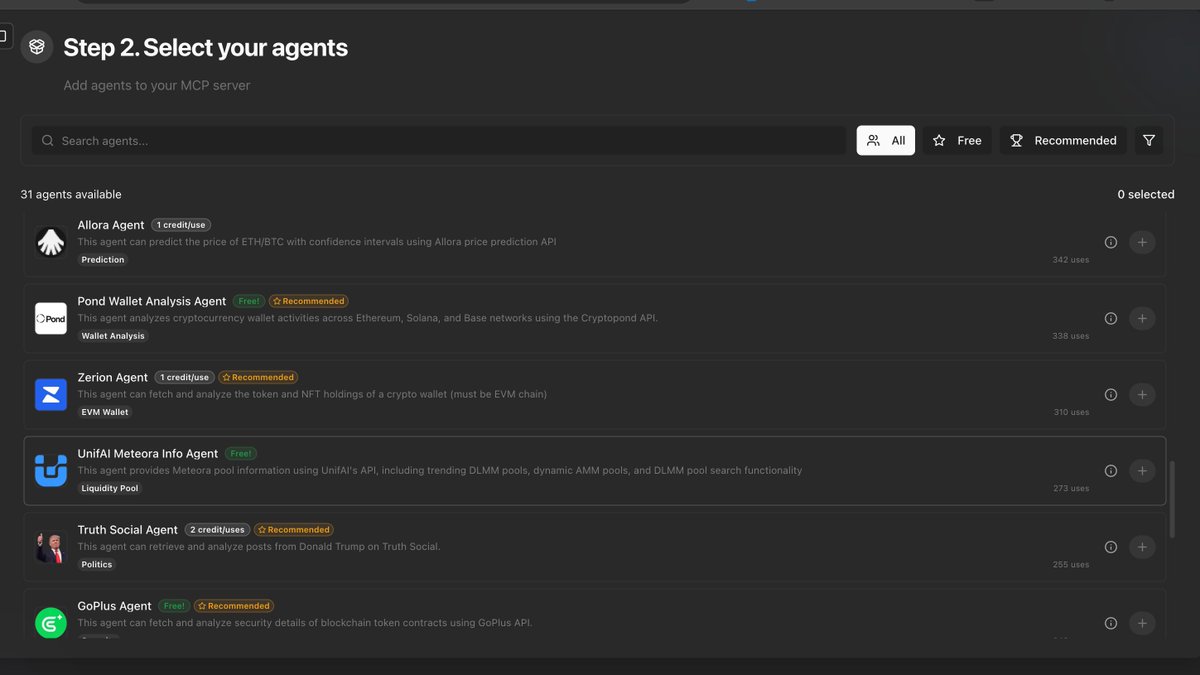Screen dimensions: 1200x675
Task: Click the Prediction tag on Allora Agent
Action: [103, 260]
